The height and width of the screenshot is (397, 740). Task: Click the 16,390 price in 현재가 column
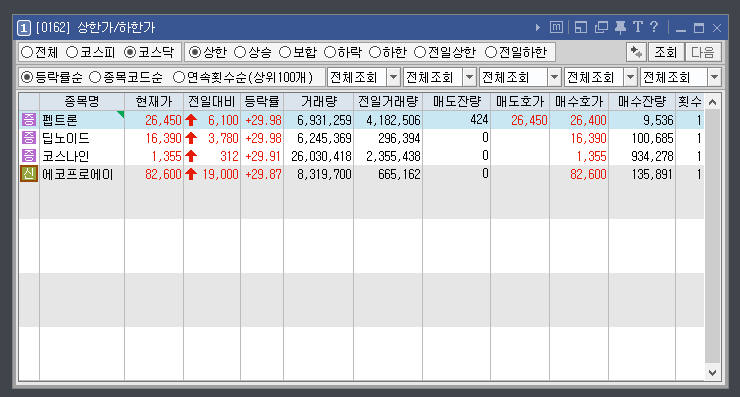point(163,138)
